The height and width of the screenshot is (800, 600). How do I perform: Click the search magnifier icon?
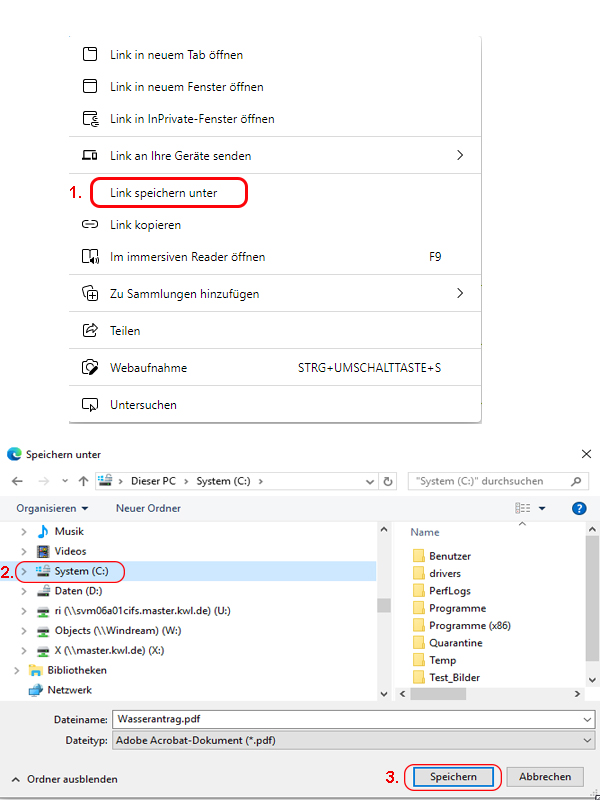(x=576, y=481)
